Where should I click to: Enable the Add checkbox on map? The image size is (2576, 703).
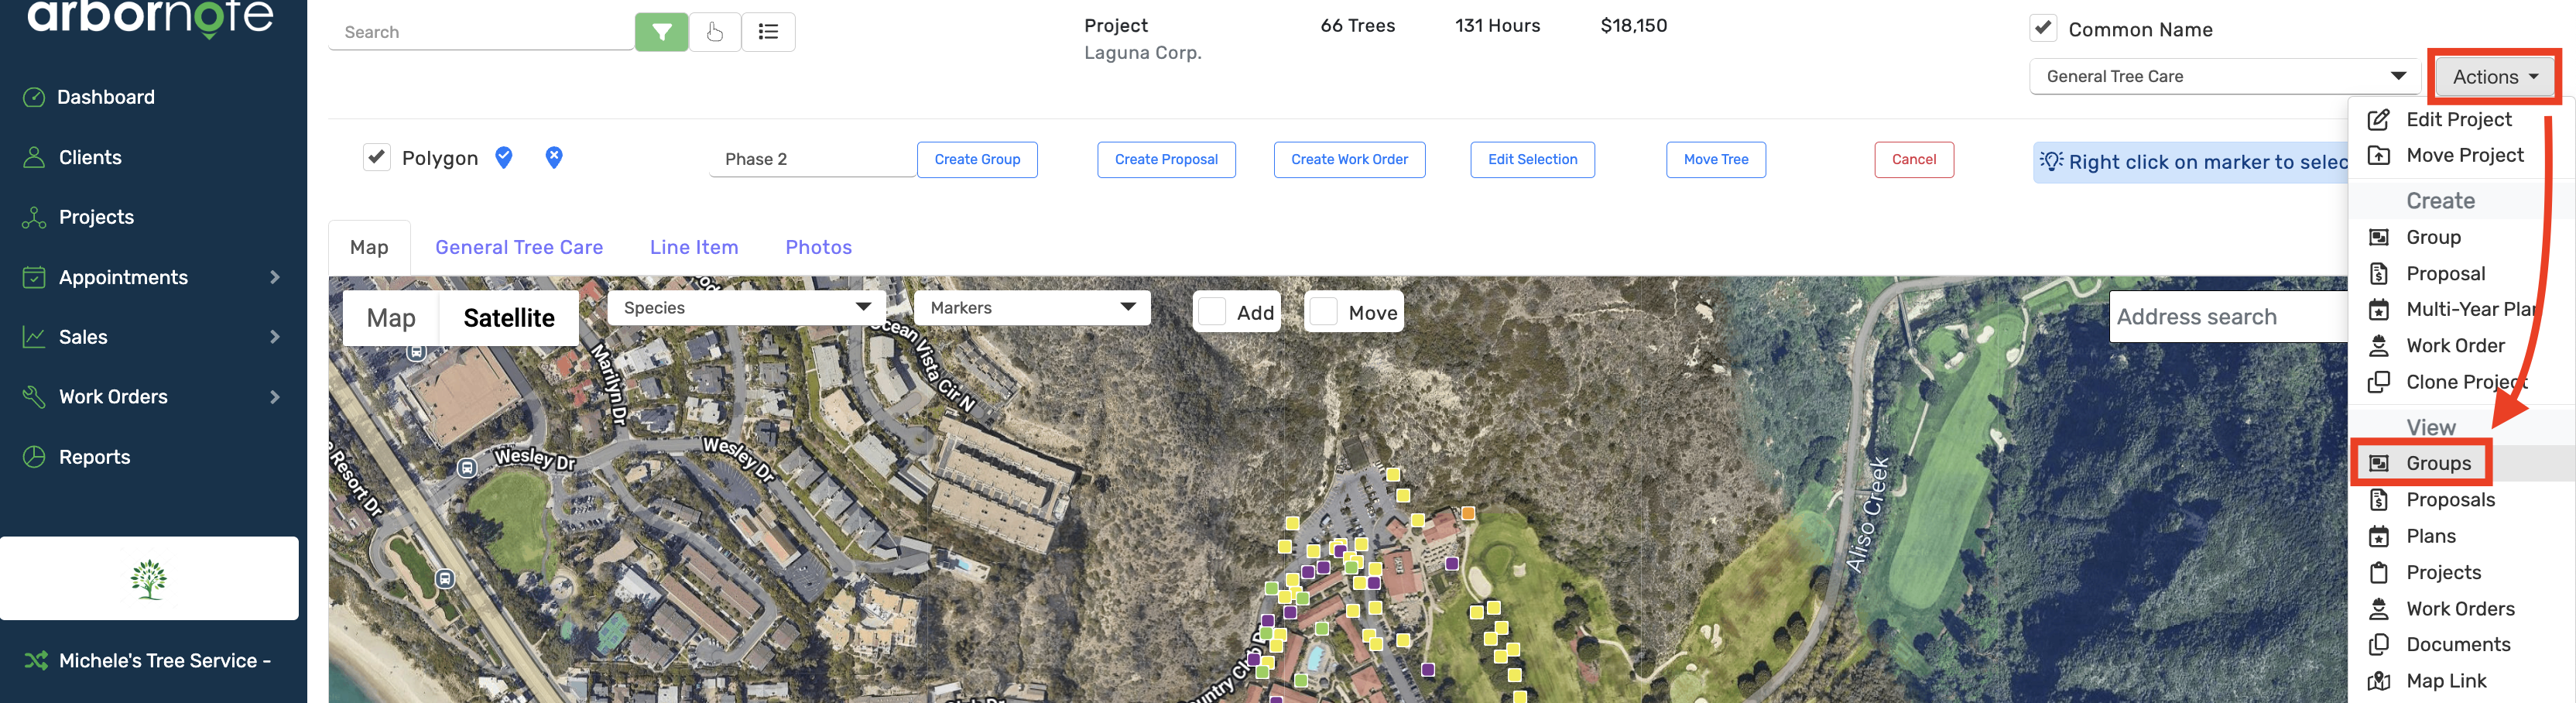click(x=1212, y=312)
